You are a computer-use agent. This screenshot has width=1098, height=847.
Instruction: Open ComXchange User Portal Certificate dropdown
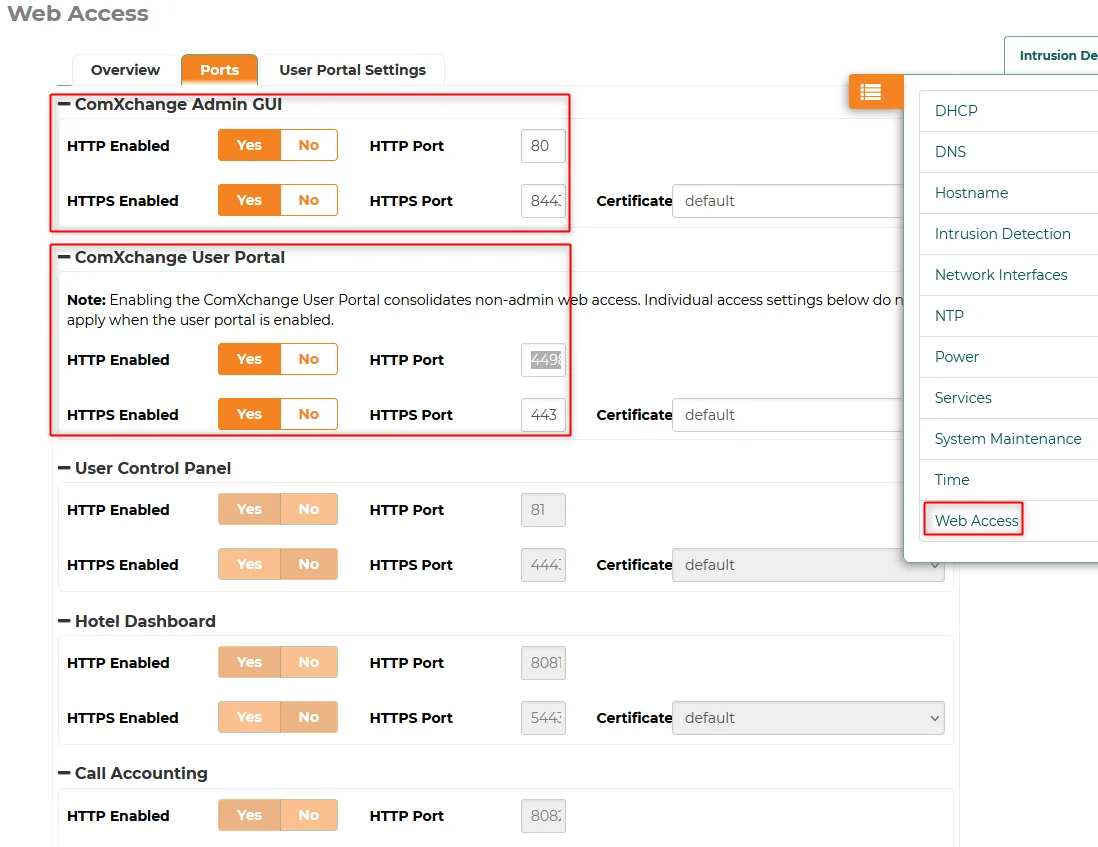(788, 415)
